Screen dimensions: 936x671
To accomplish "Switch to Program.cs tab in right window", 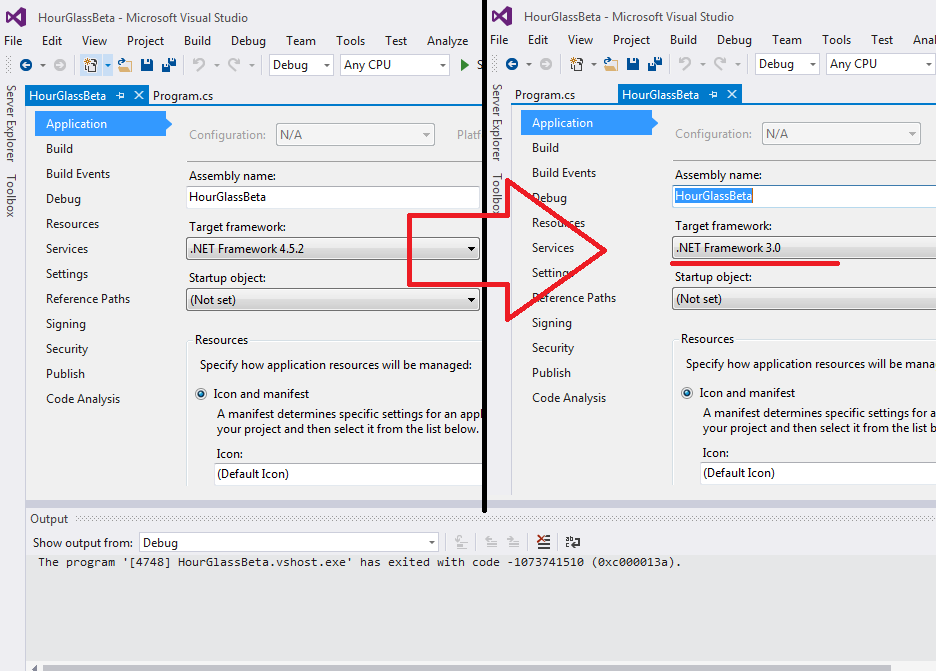I will coord(545,94).
